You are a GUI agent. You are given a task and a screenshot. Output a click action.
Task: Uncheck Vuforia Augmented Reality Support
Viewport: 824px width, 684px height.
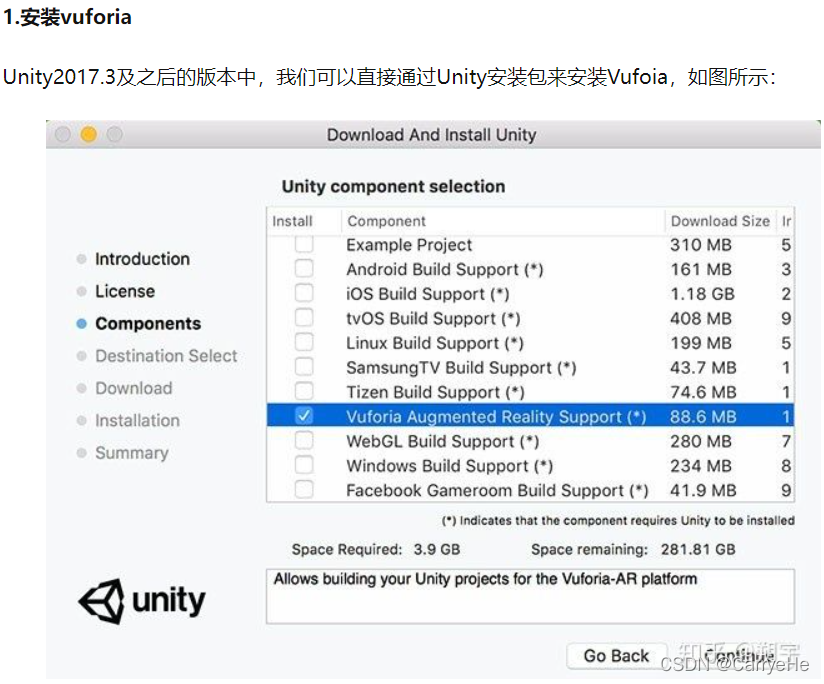[304, 416]
